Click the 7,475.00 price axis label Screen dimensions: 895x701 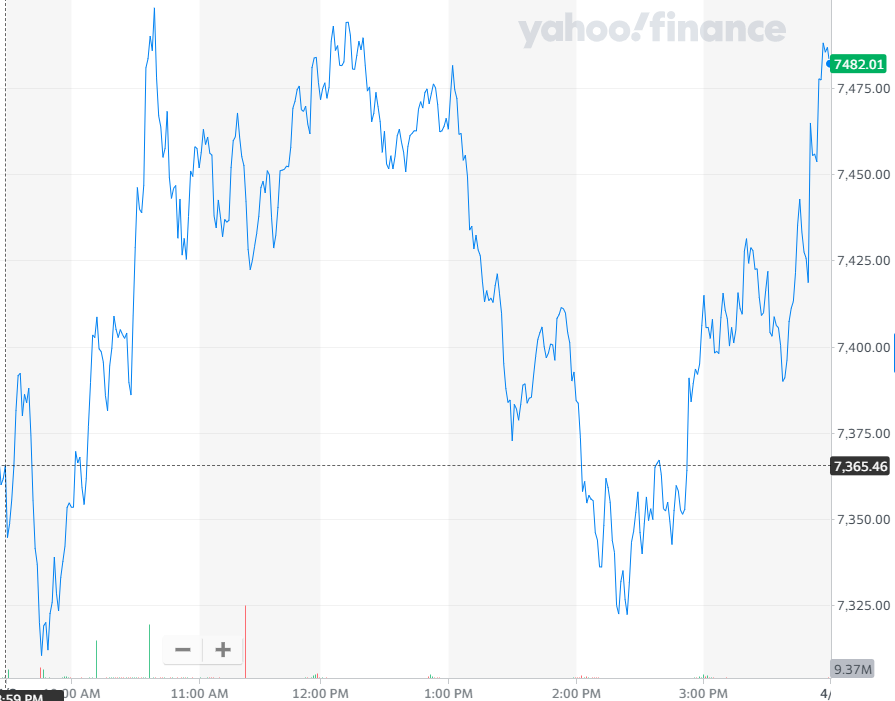point(862,89)
